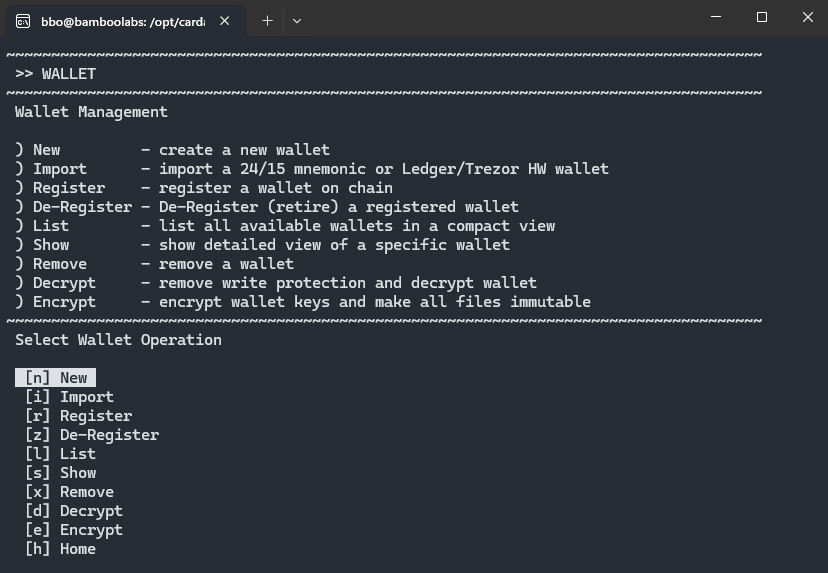Click the terminal icon in the tab
The height and width of the screenshot is (573, 828).
pos(23,21)
